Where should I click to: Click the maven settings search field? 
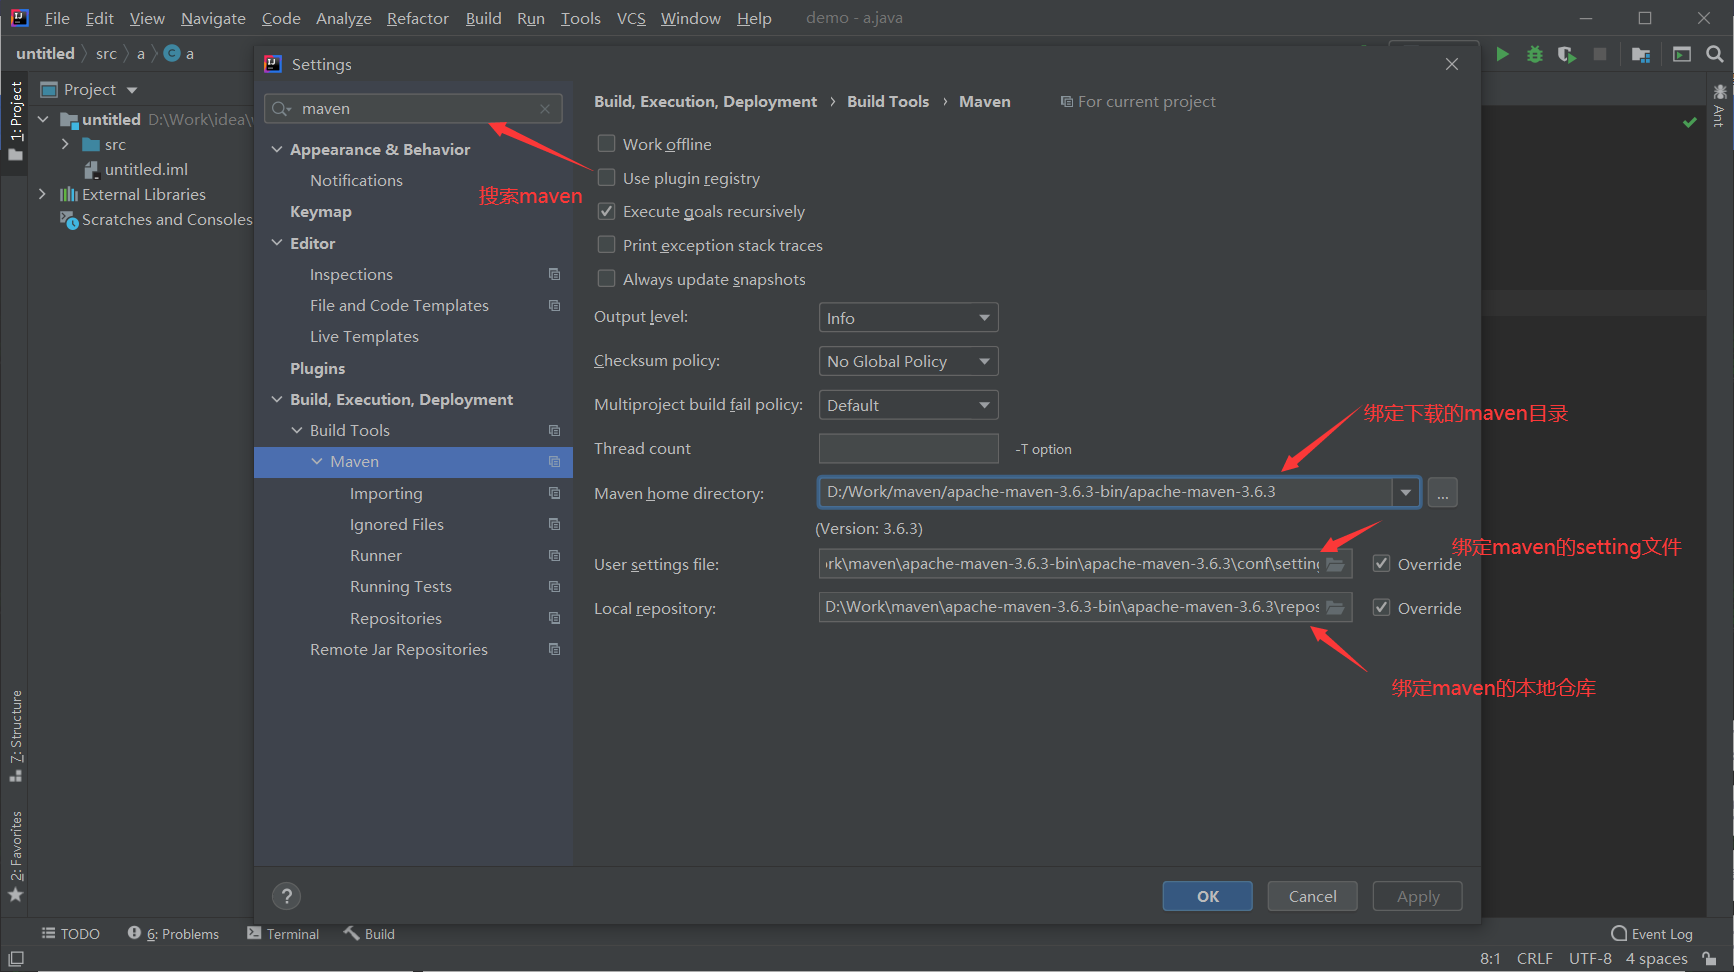point(413,109)
